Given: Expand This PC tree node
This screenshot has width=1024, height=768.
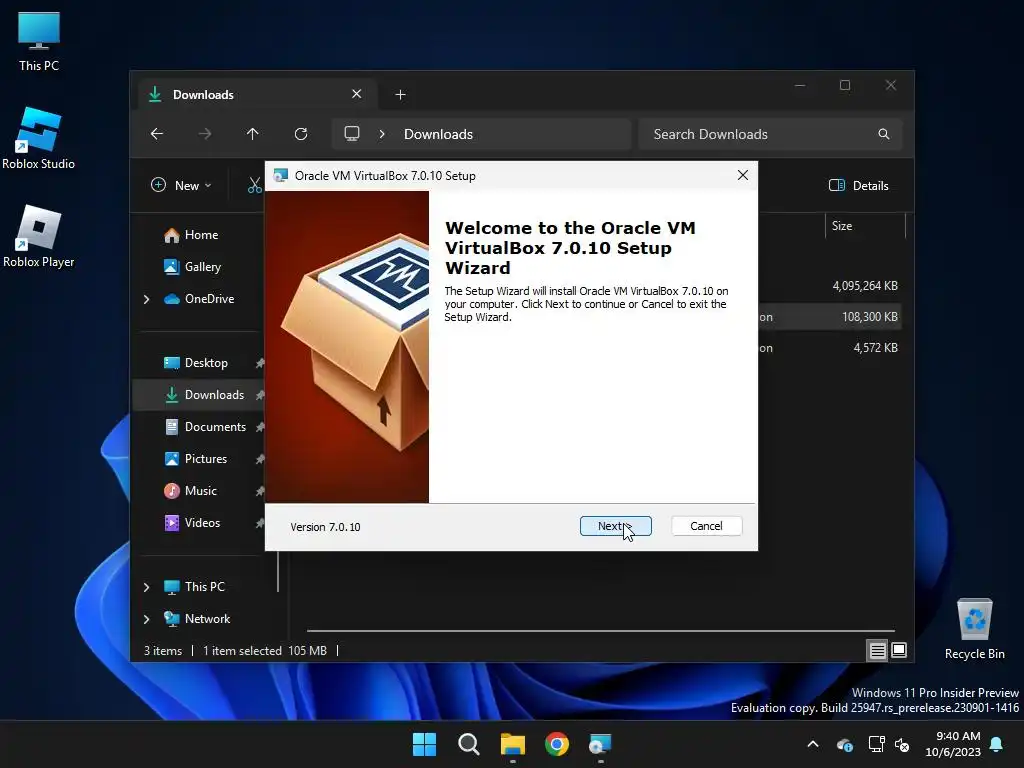Looking at the screenshot, I should 146,587.
